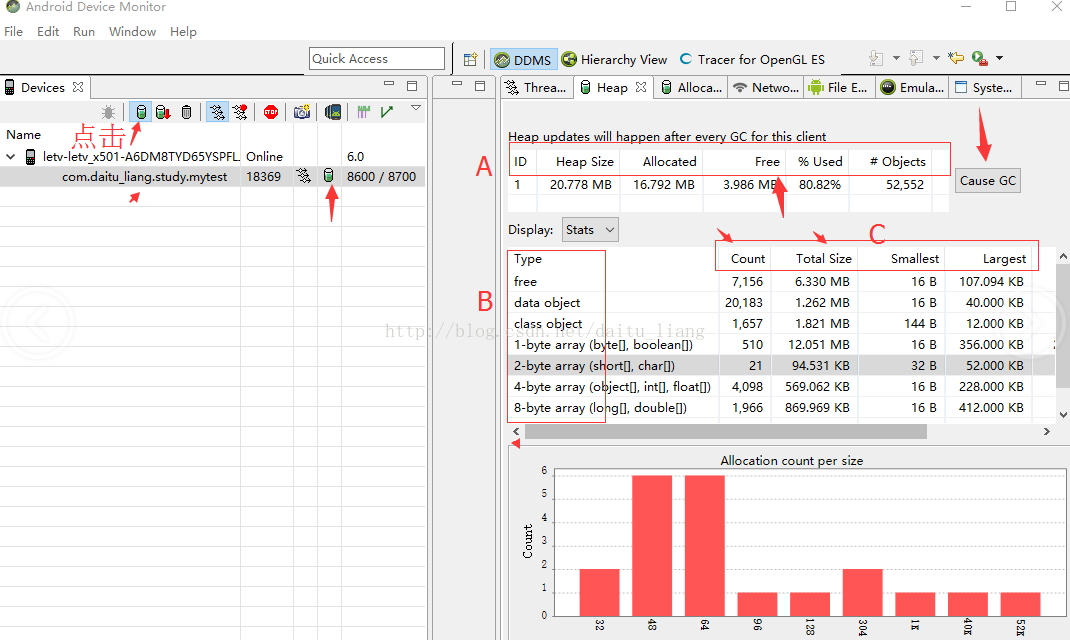Image resolution: width=1070 pixels, height=640 pixels.
Task: Click the thread icon in mytest row
Action: tap(304, 176)
